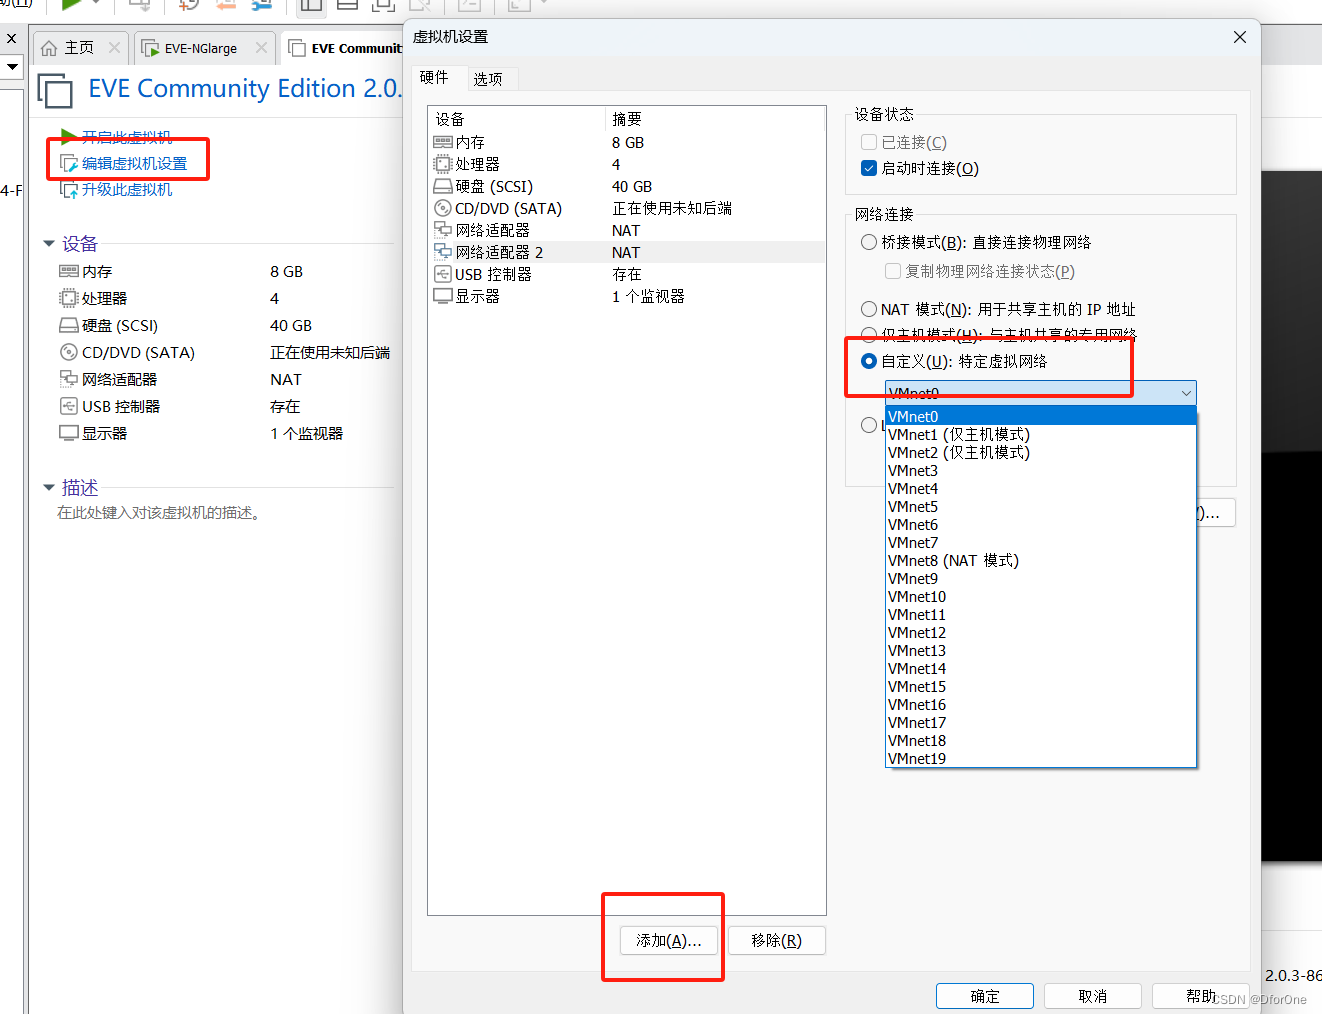Choose VMnet1 (仅主机模式) from list
Image resolution: width=1322 pixels, height=1014 pixels.
1041,434
